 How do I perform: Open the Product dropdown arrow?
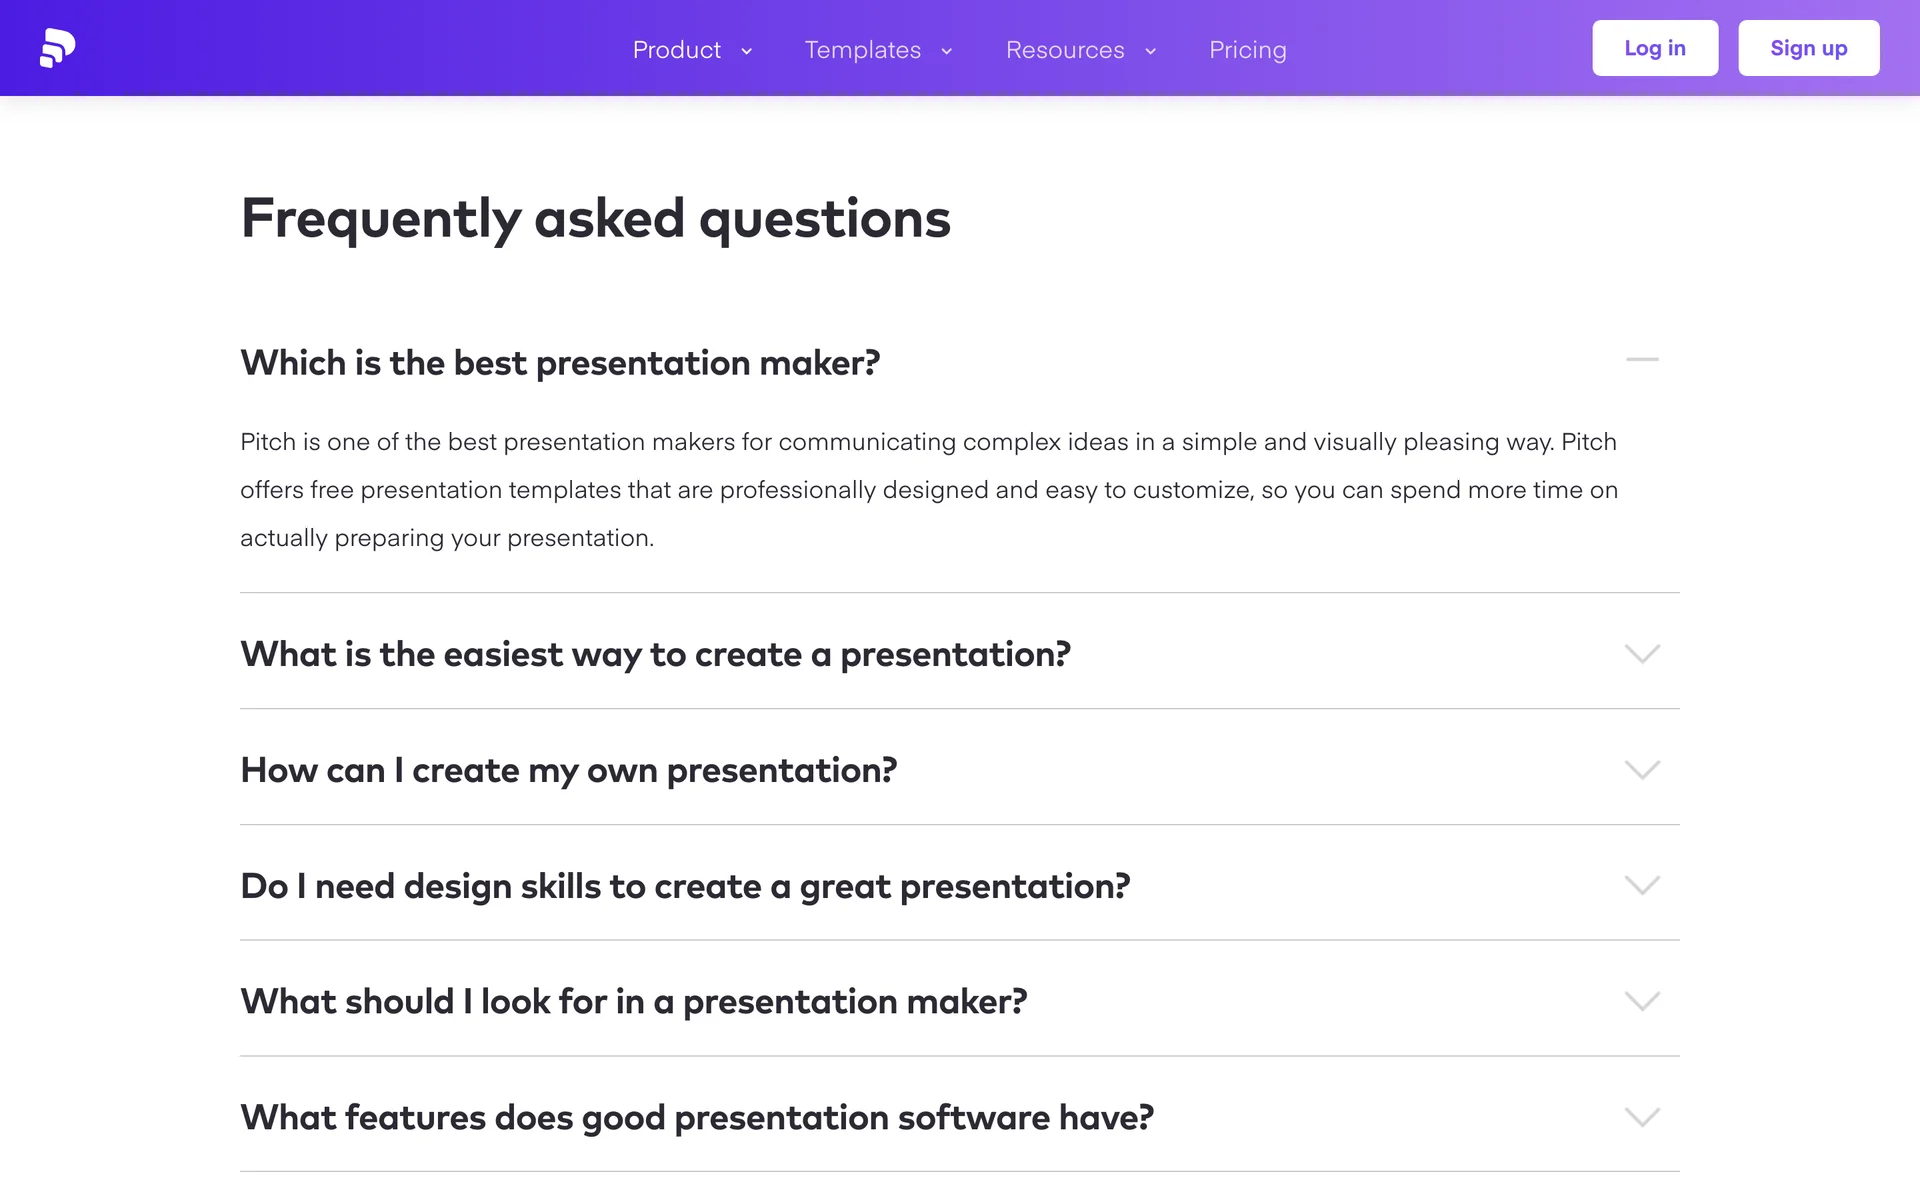(x=746, y=51)
